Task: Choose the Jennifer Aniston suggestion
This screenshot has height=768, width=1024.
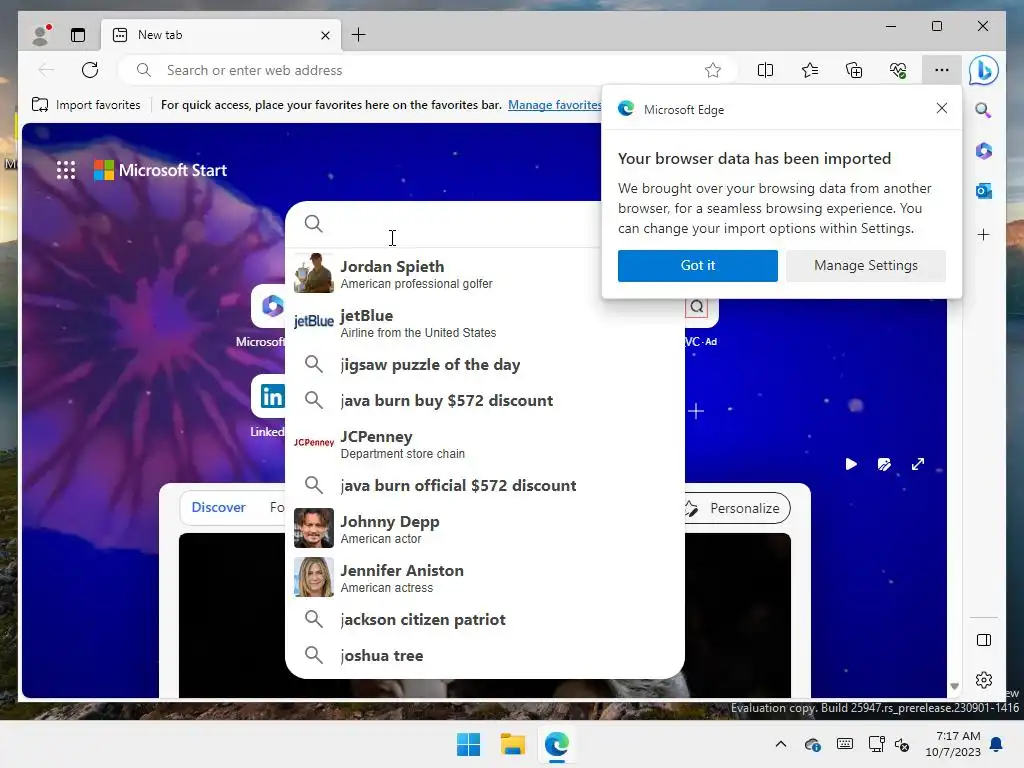Action: point(485,577)
